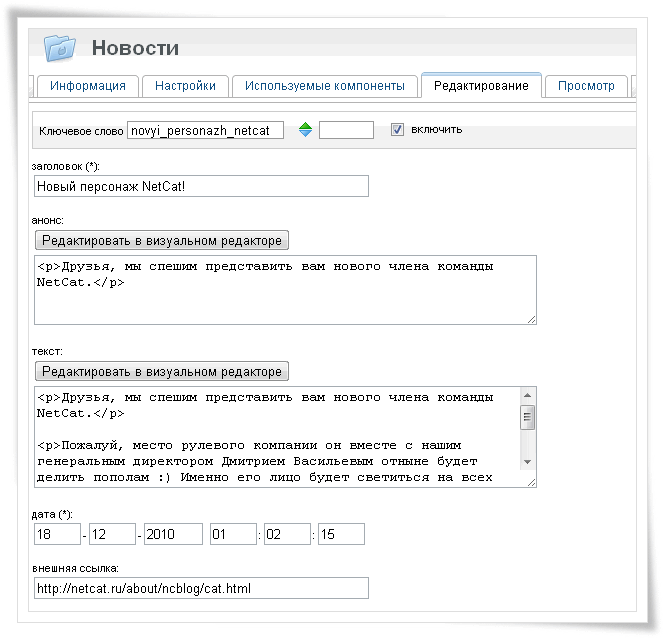
Task: Click the day field showing 18
Action: 57,534
